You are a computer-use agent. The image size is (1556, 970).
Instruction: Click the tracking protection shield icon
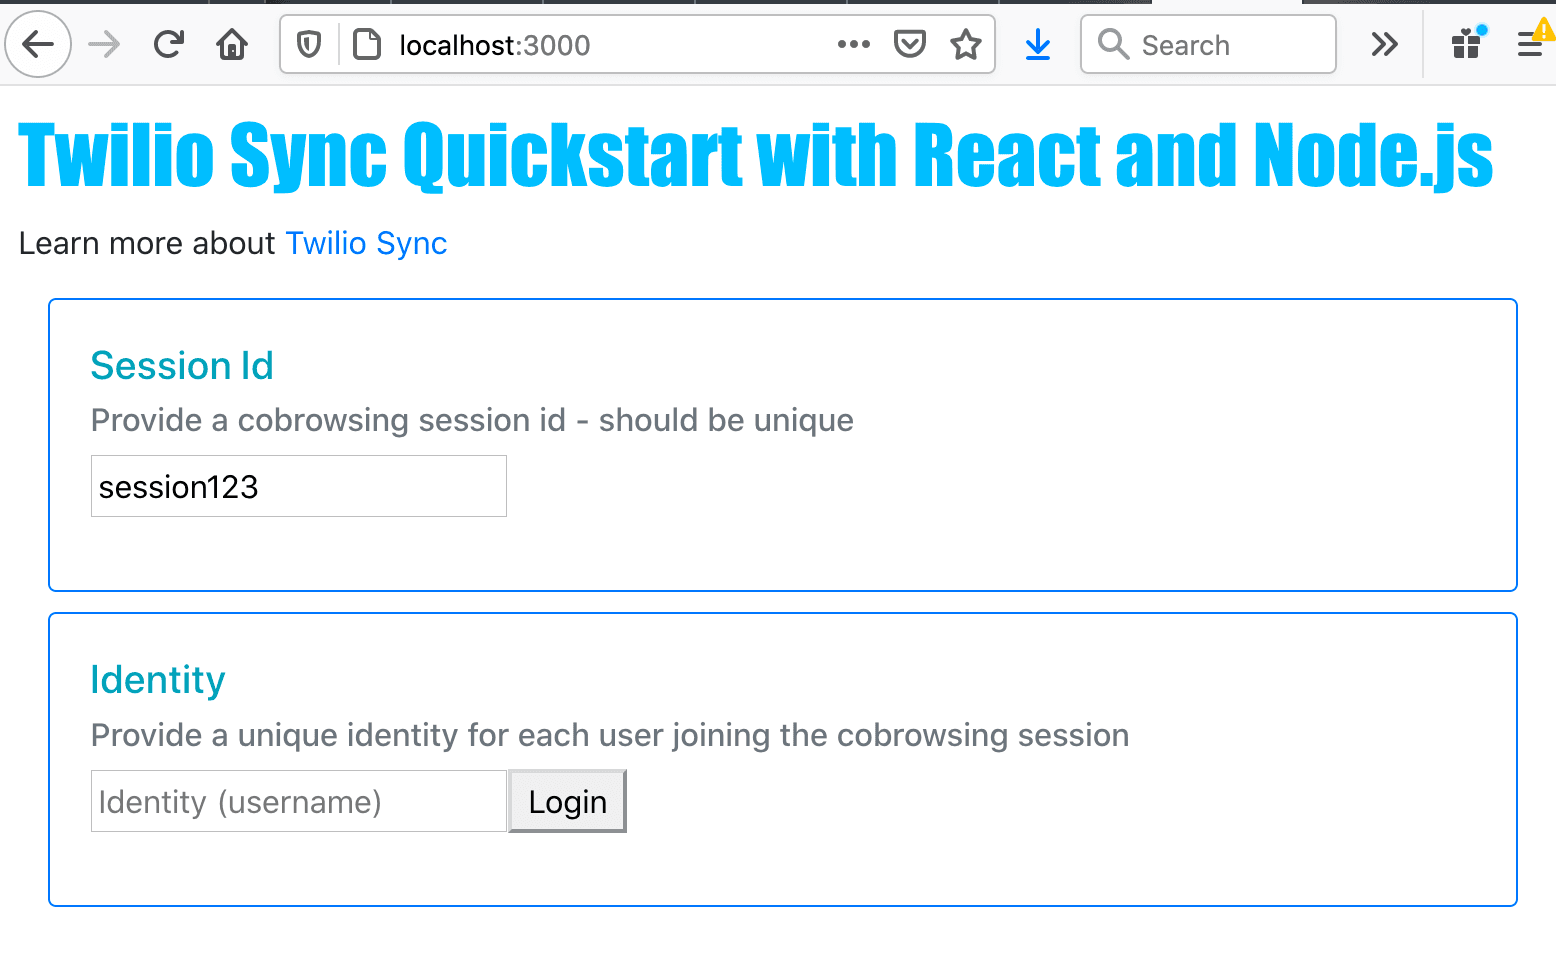coord(309,44)
